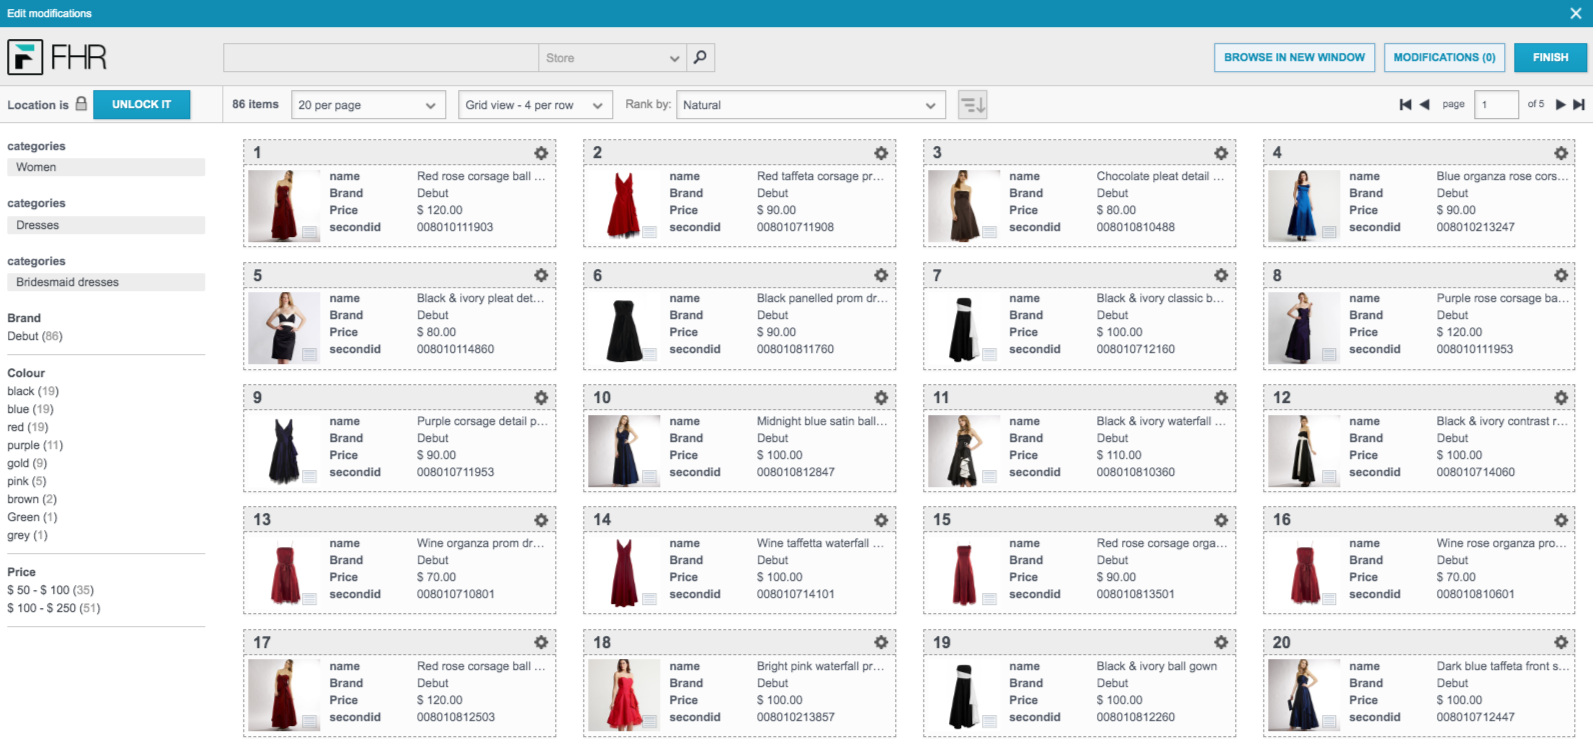Select secondid 008010710801
1593x739 pixels.
tap(456, 594)
